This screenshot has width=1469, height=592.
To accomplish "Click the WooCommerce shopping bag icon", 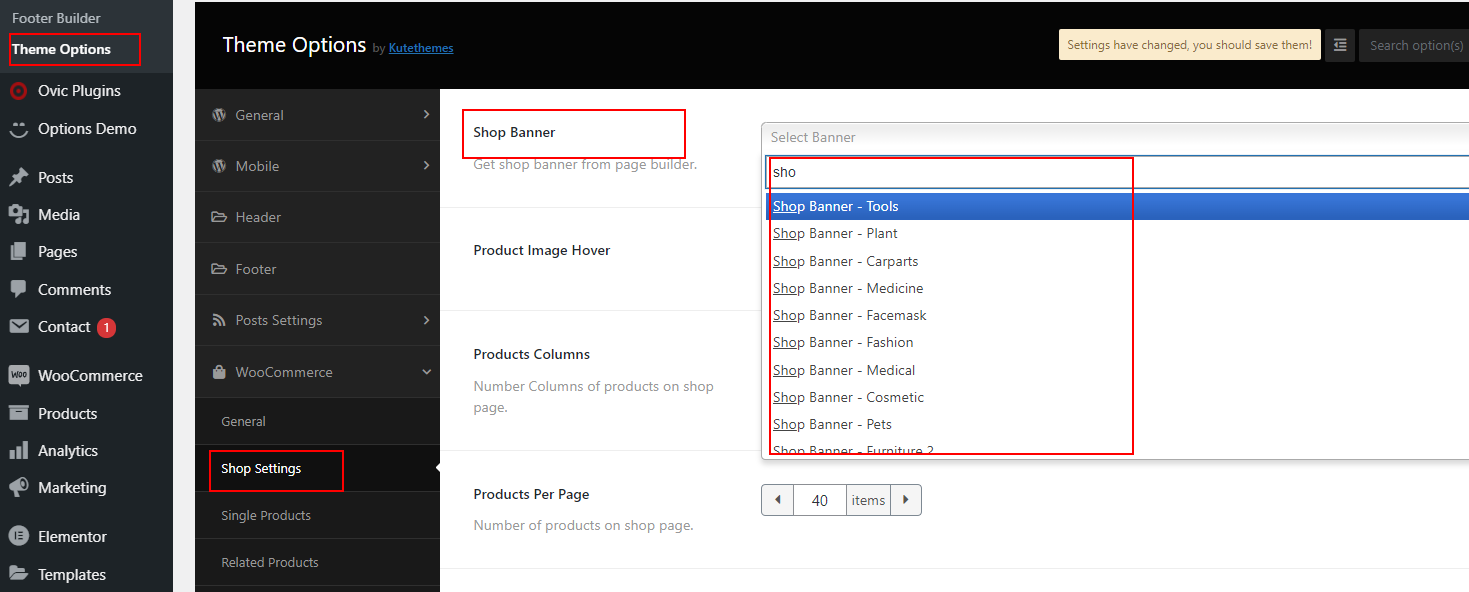I will (x=219, y=372).
